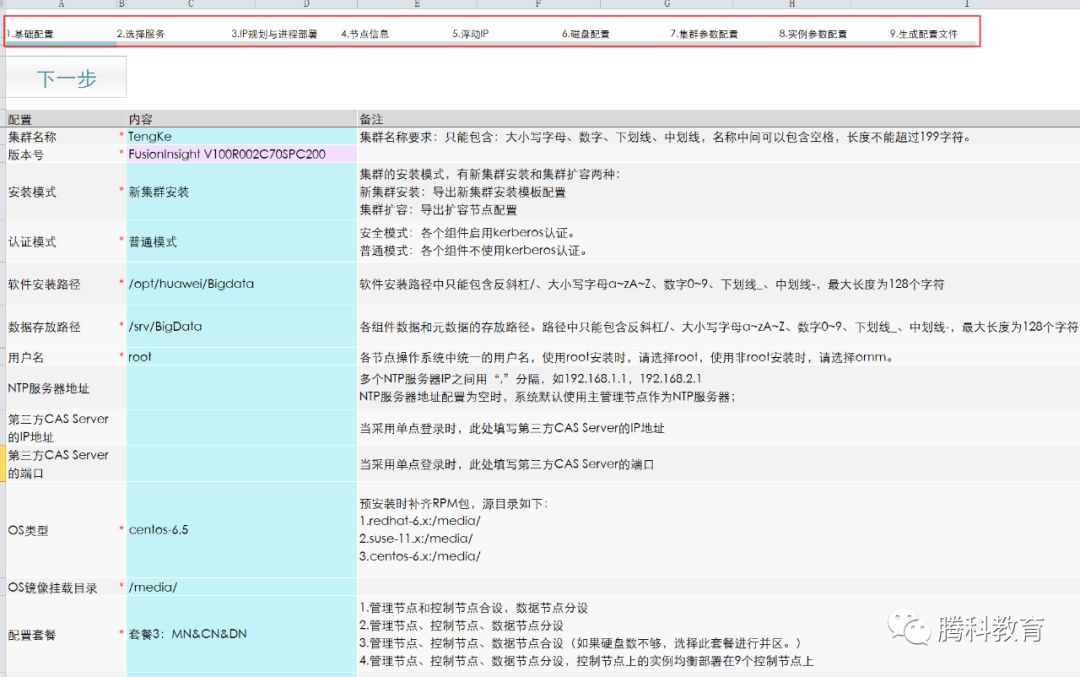Select the 5.浮动IP step tab
The image size is (1080, 677).
point(470,34)
